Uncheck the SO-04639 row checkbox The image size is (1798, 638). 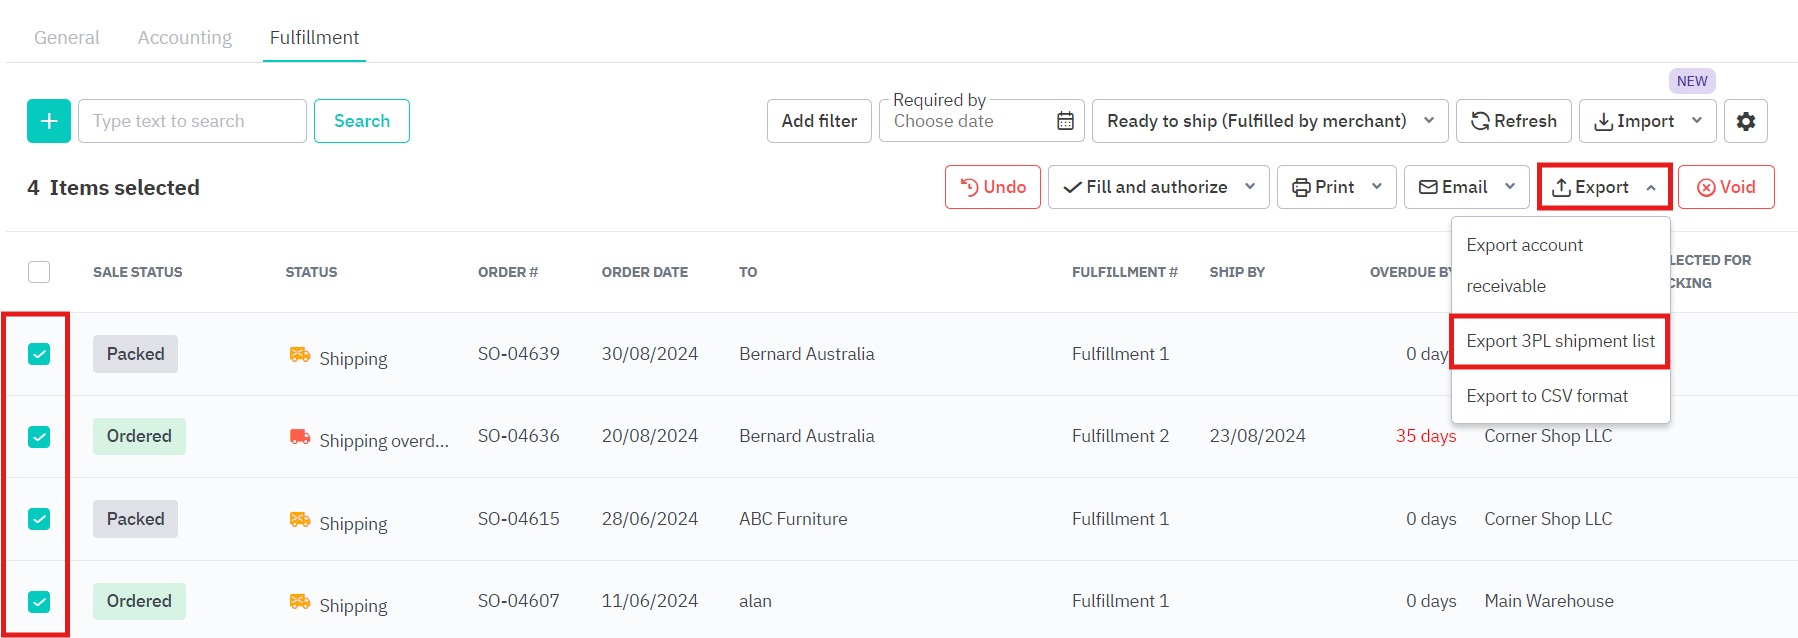tap(39, 354)
